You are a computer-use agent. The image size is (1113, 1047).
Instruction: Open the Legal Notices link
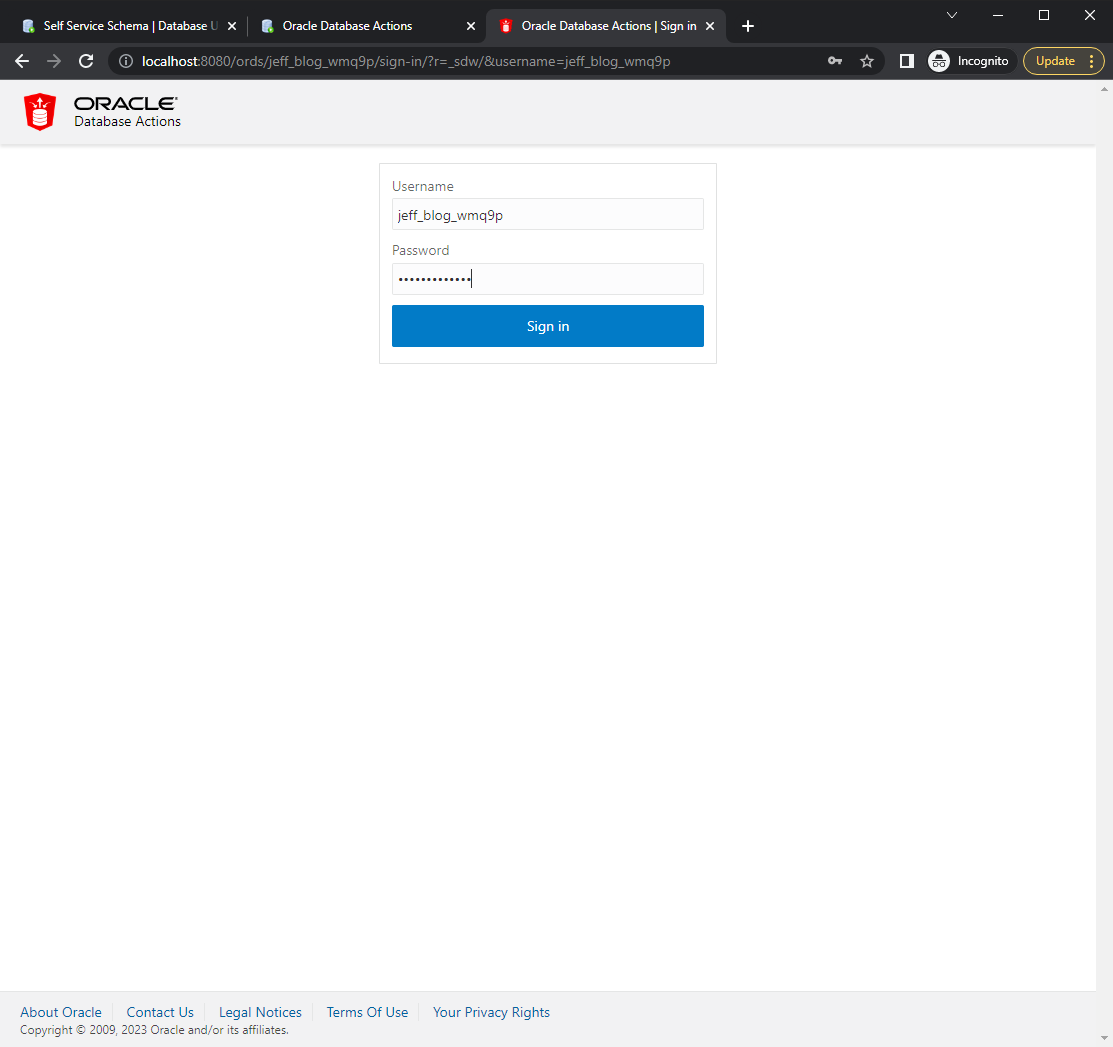[261, 1012]
